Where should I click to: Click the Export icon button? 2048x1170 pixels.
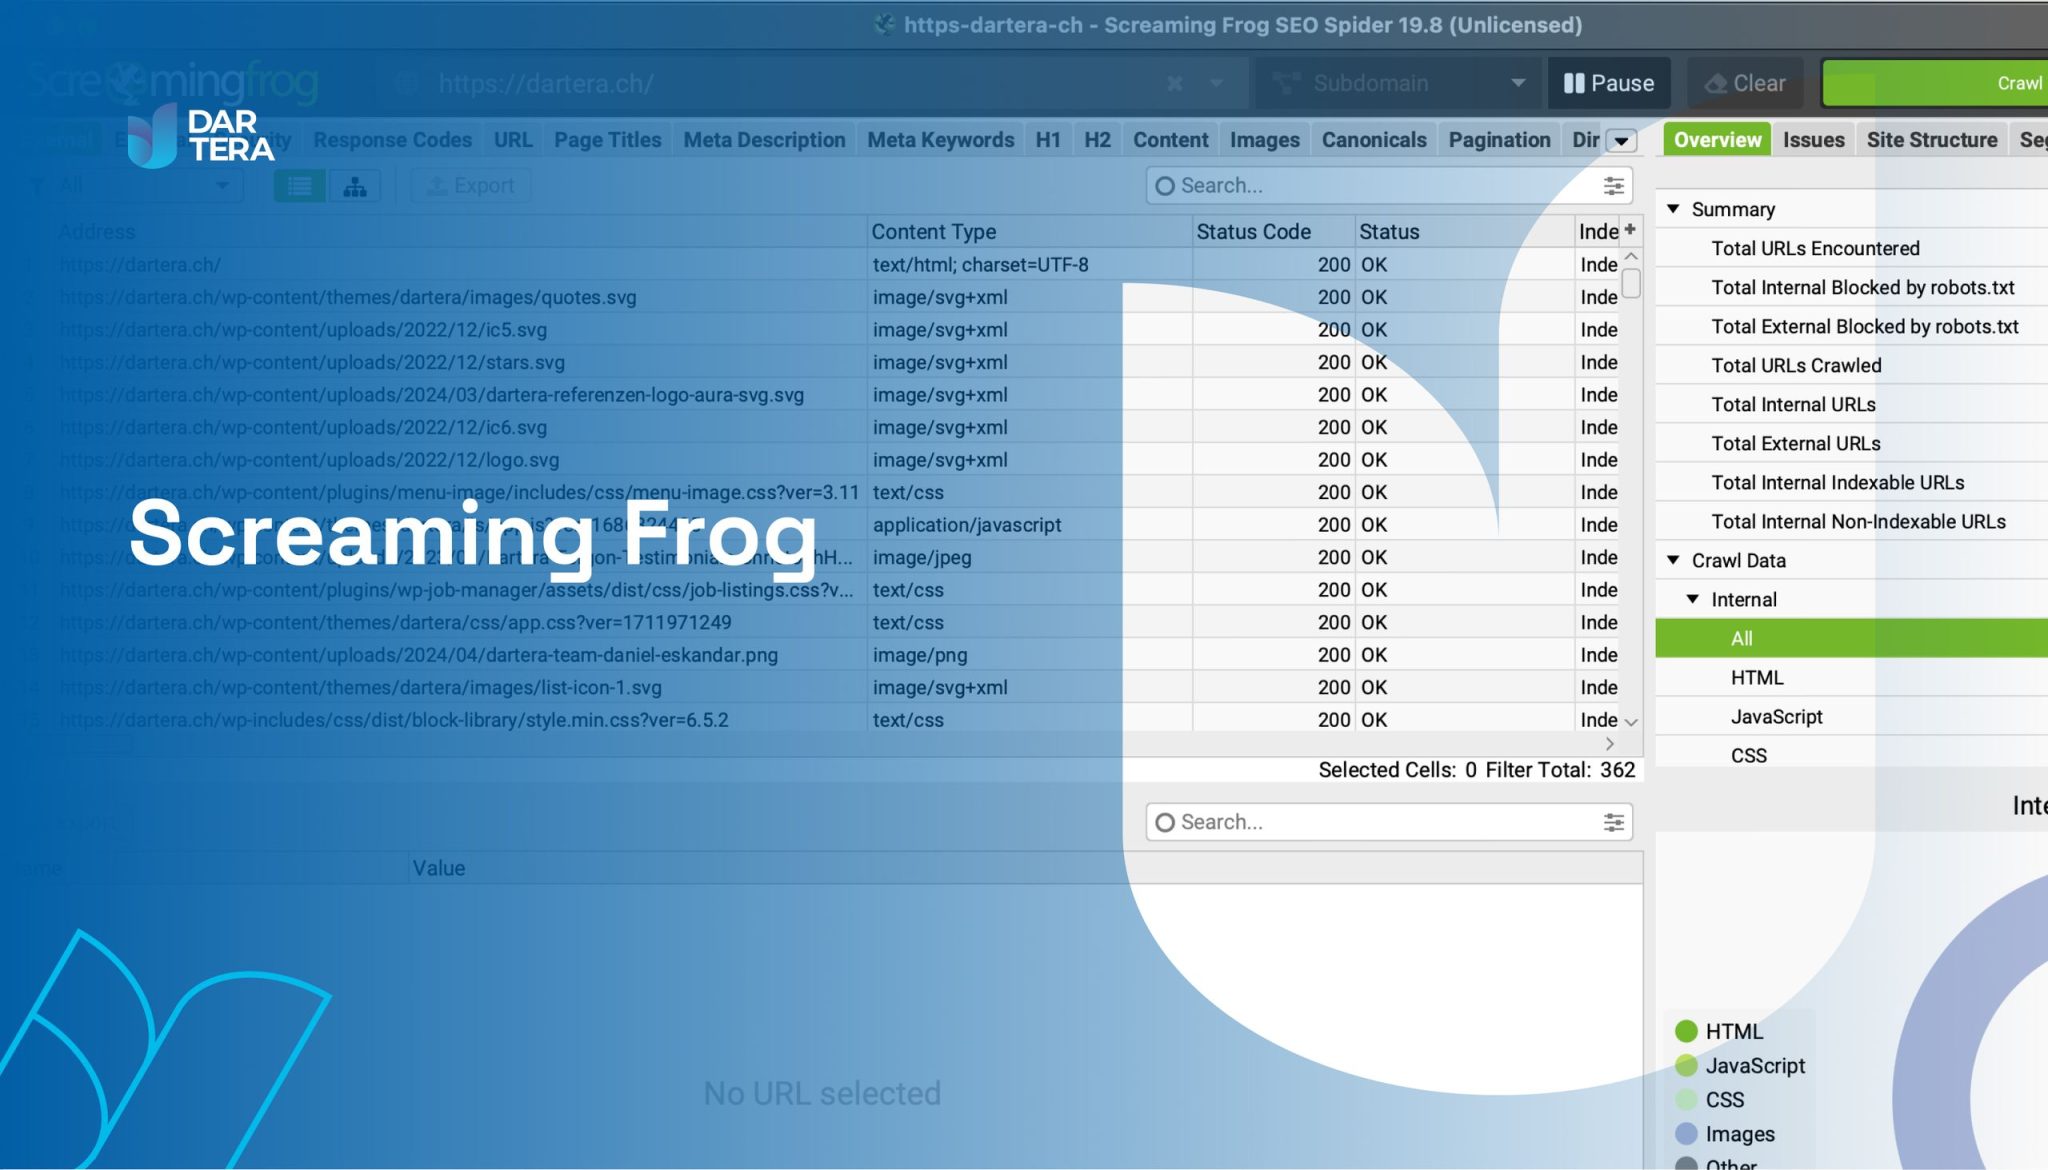coord(469,185)
